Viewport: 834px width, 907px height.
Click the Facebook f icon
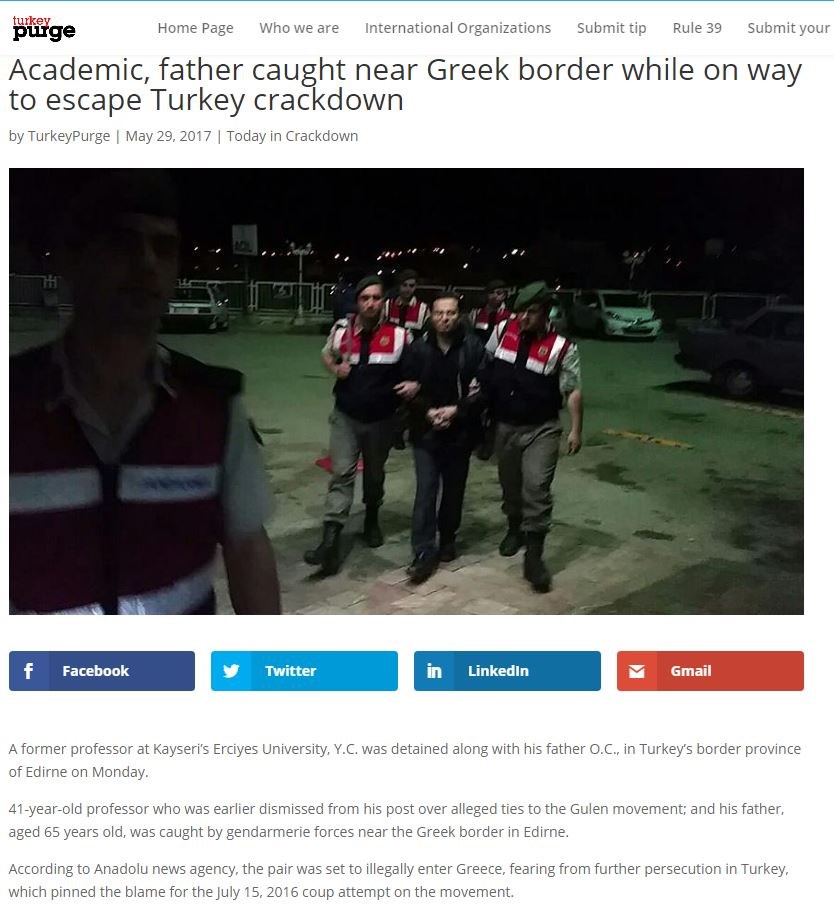point(28,671)
